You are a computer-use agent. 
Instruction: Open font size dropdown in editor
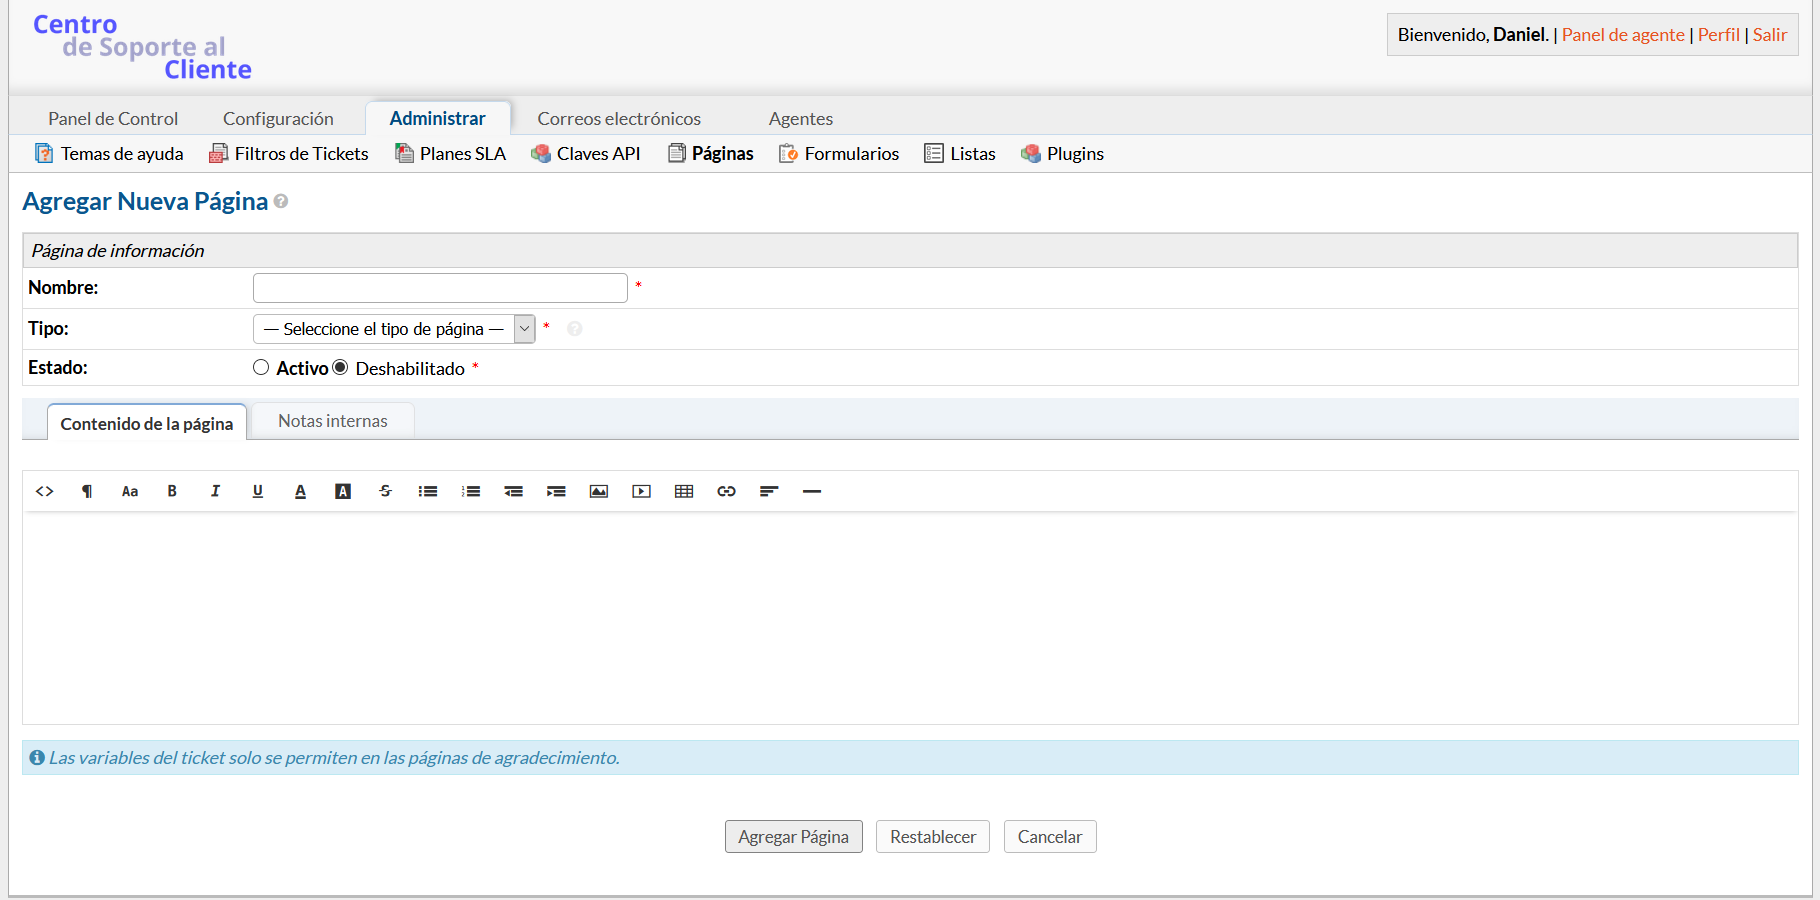pos(130,491)
